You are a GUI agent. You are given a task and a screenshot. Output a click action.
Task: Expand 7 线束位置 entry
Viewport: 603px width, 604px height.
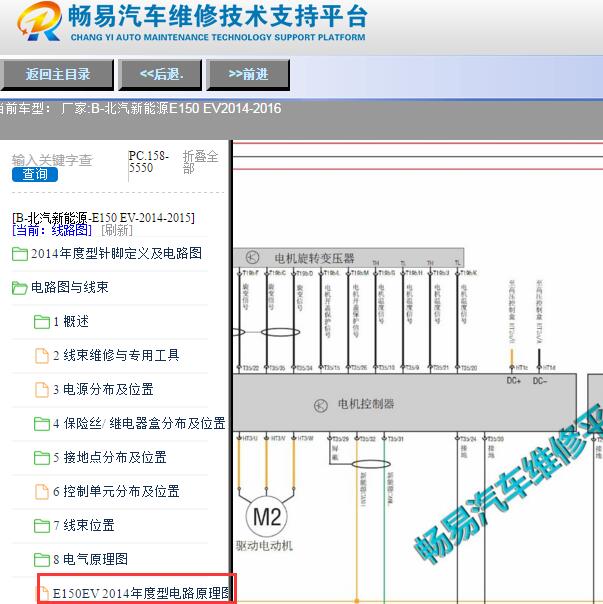pyautogui.click(x=84, y=525)
